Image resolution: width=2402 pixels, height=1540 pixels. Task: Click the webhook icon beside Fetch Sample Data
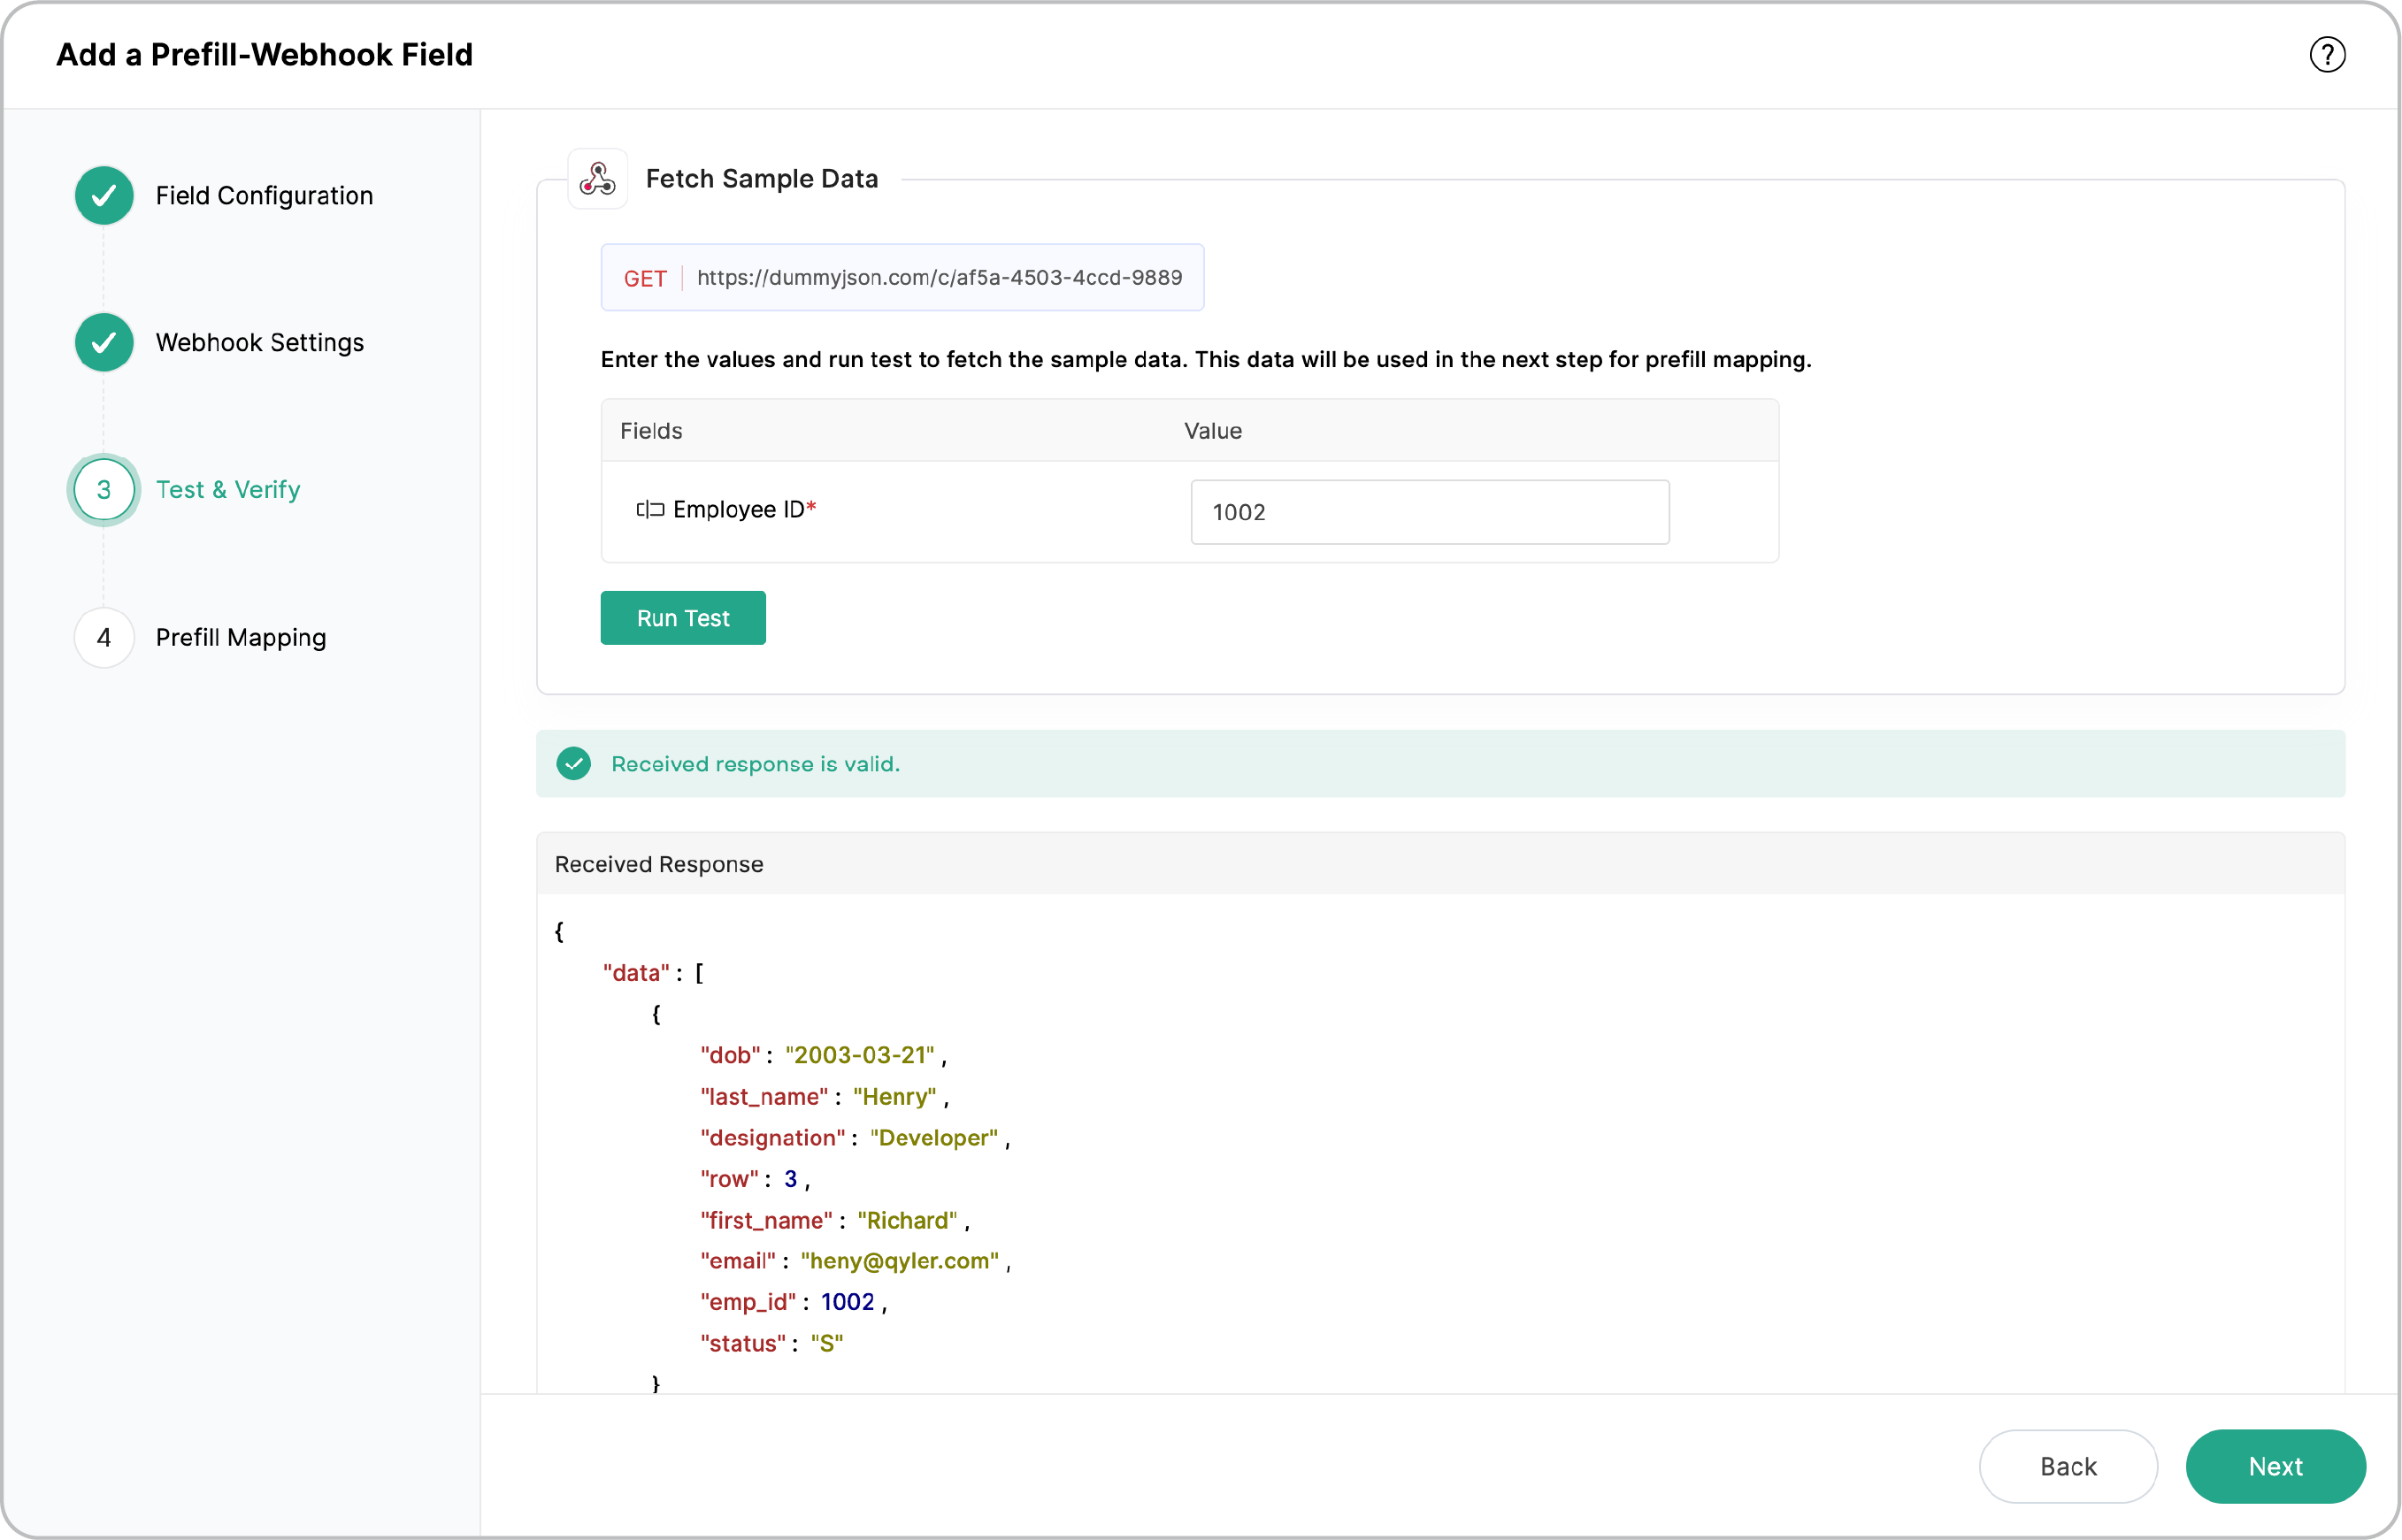coord(597,179)
